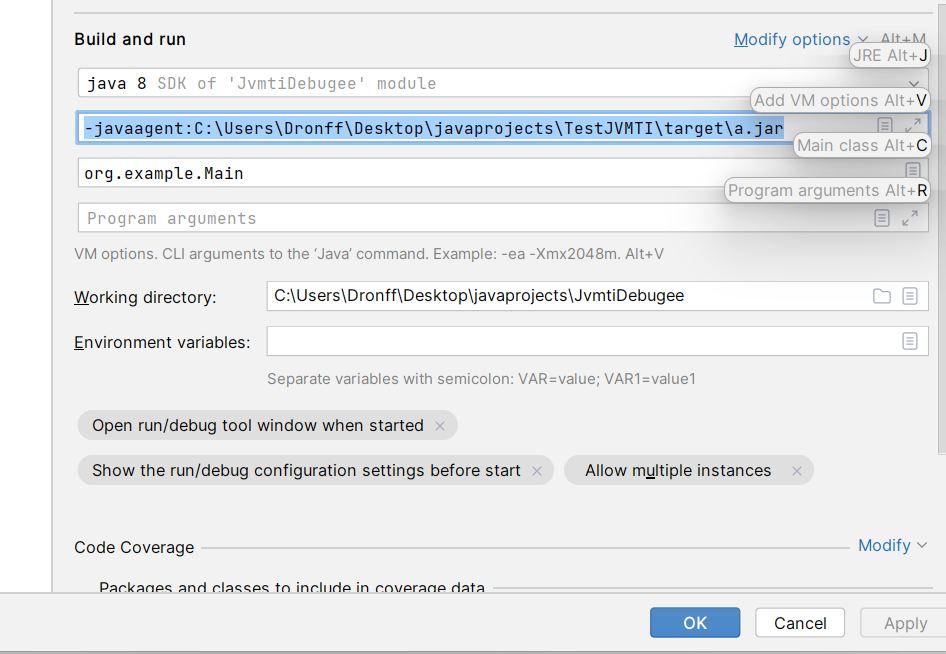The image size is (946, 654).
Task: Expand the VM options field editor
Action: pyautogui.click(x=912, y=126)
